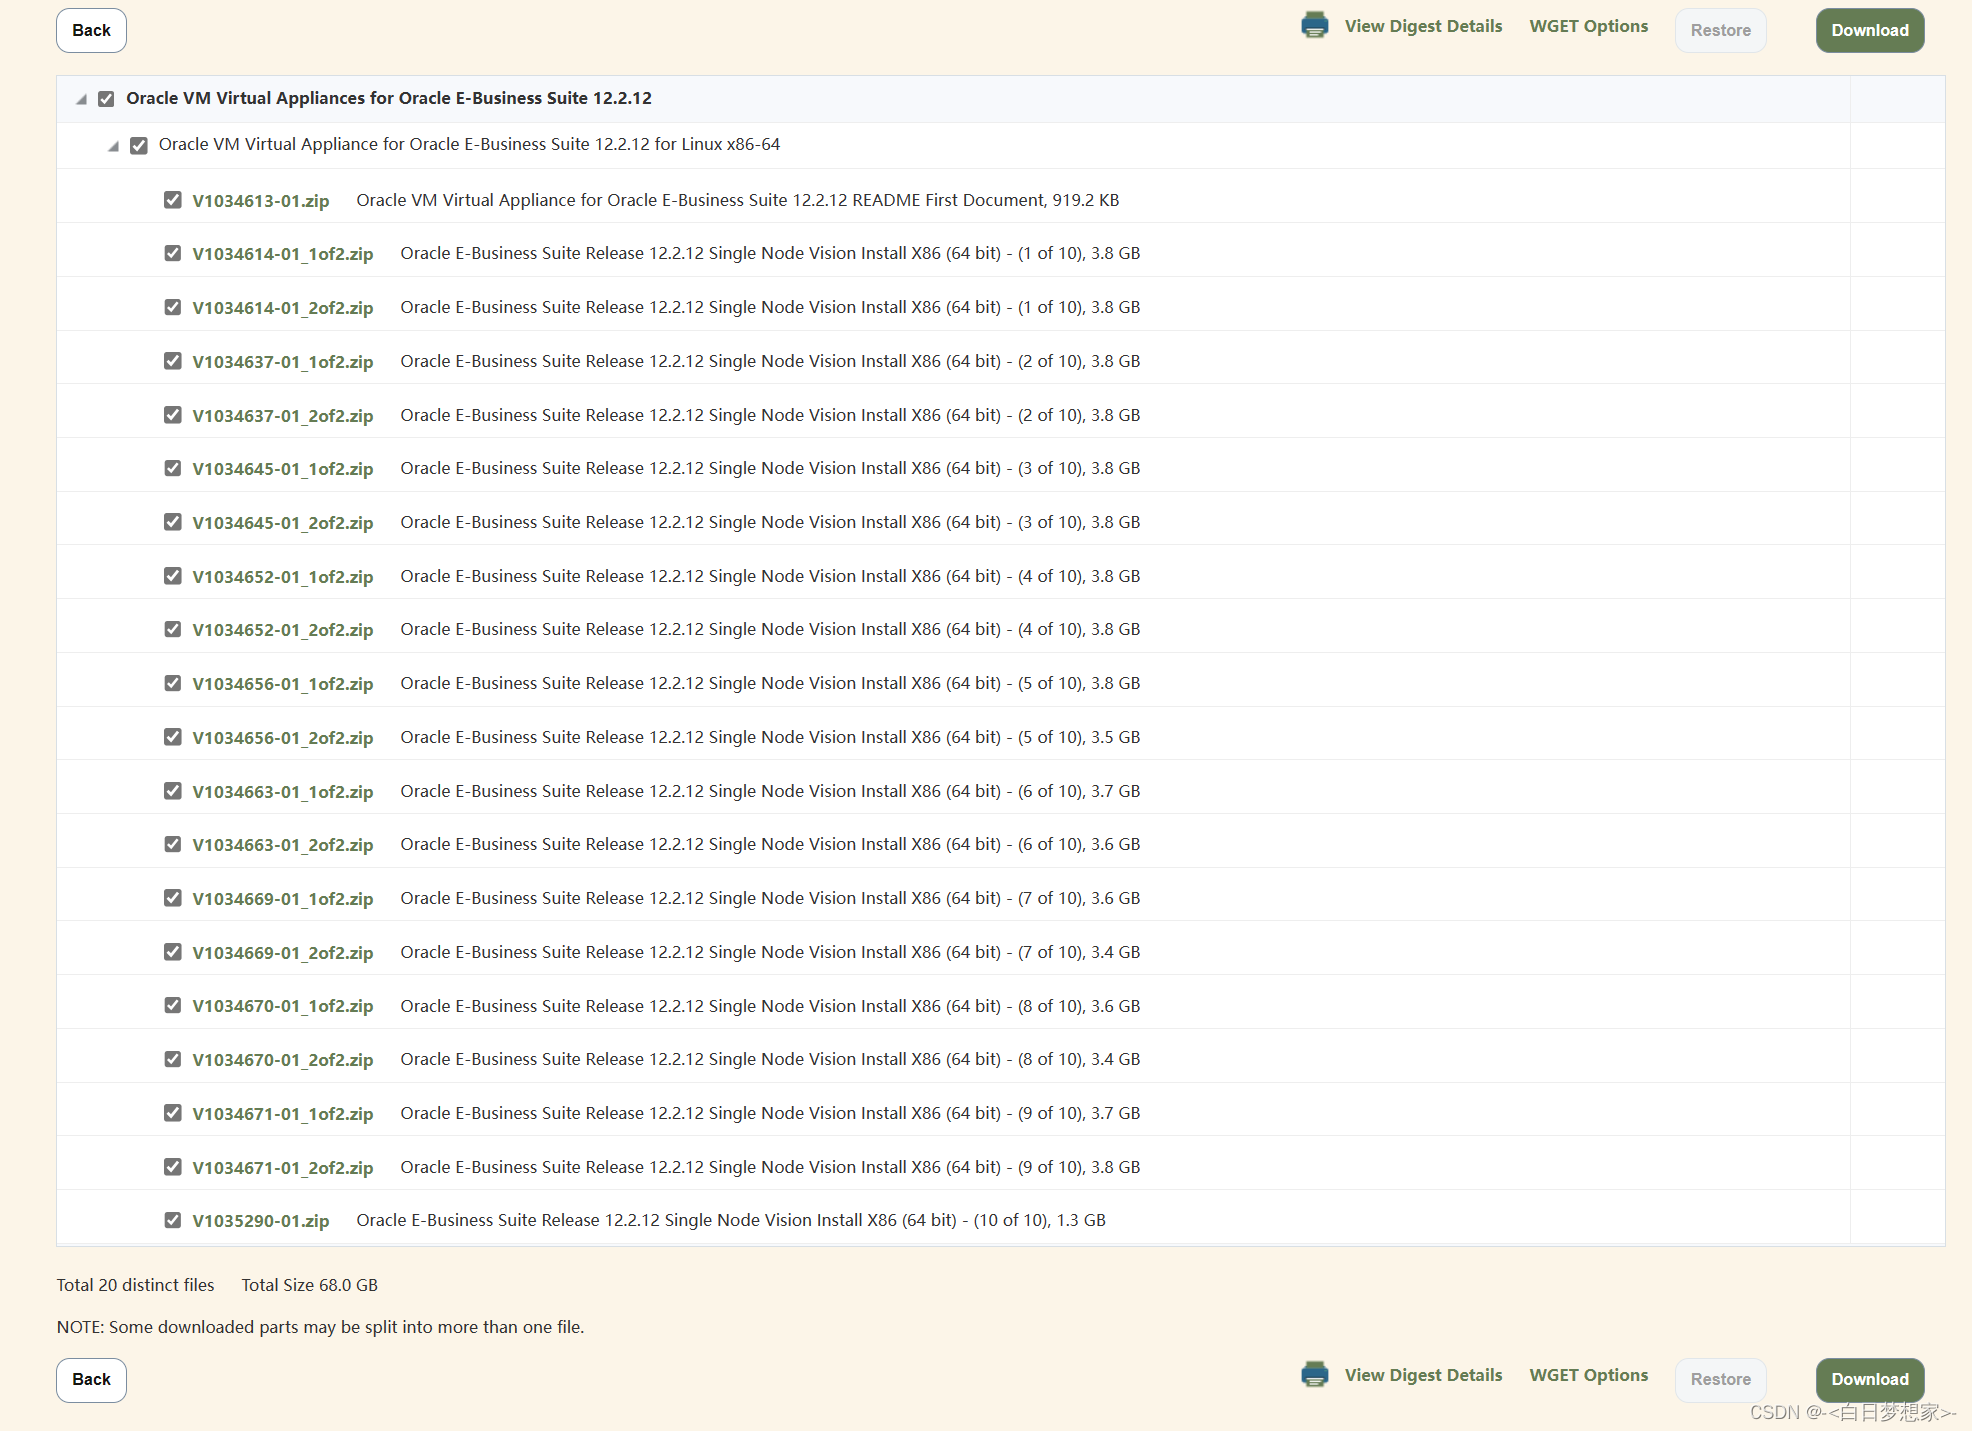Uncheck the V1034614-01_1of2.zip file

(172, 253)
